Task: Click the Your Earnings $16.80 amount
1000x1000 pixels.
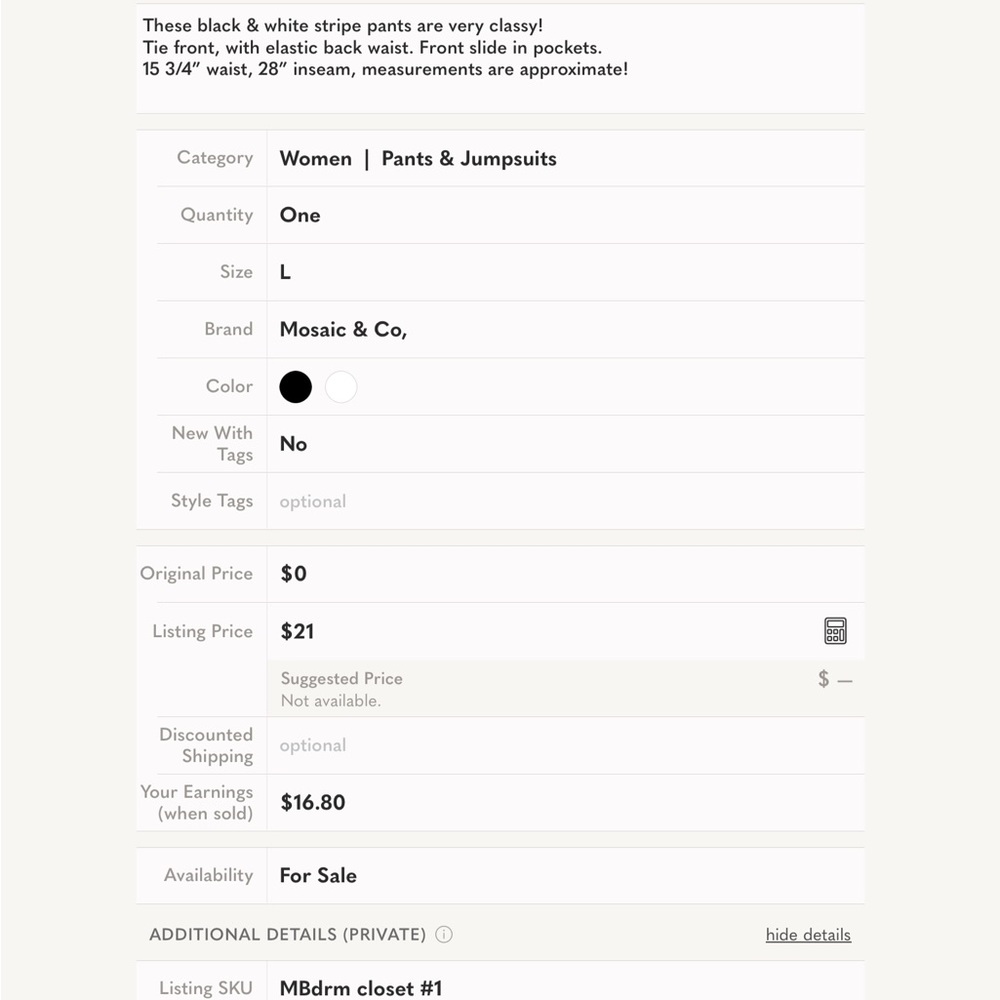Action: click(x=312, y=802)
